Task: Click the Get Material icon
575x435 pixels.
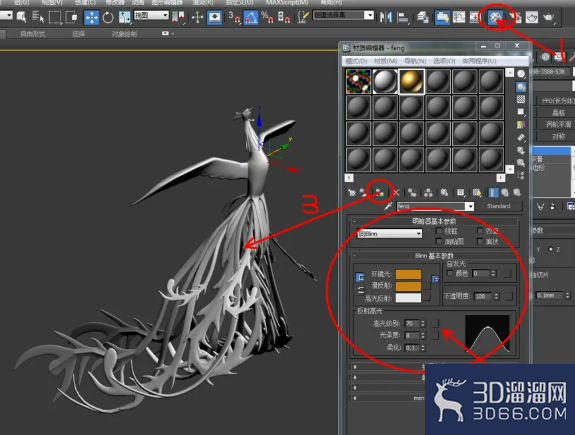Action: point(351,193)
